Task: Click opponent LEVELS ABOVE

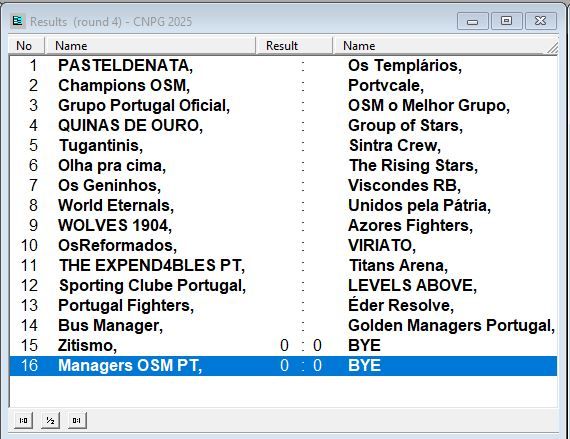Action: 412,285
